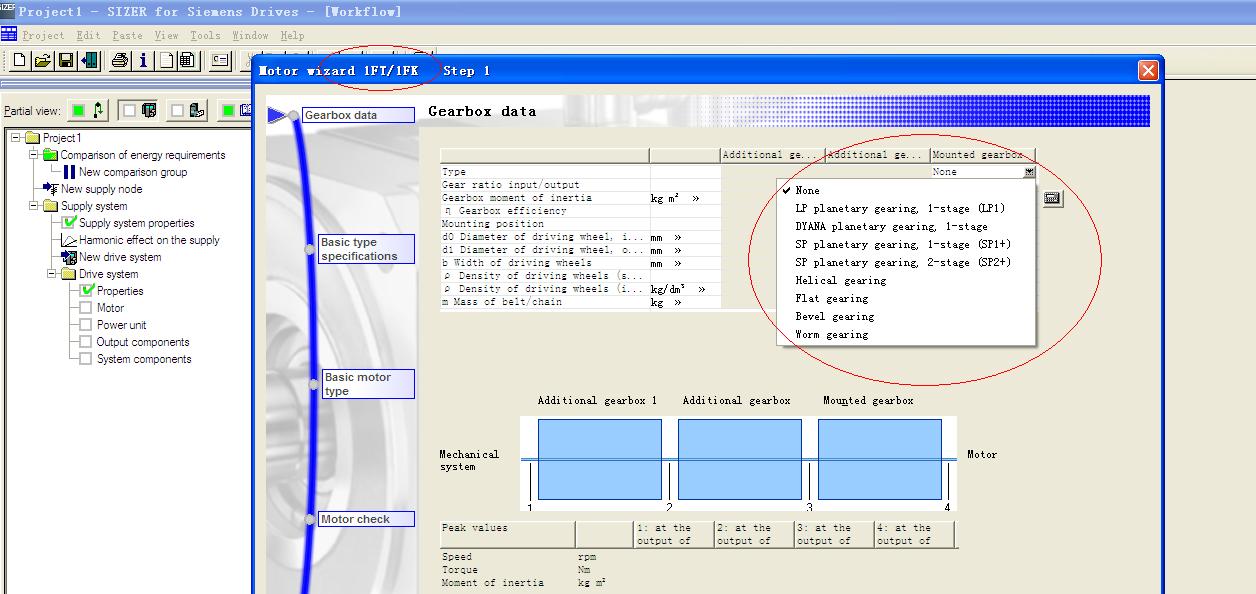
Task: Select the New supply node icon
Action: pos(51,189)
